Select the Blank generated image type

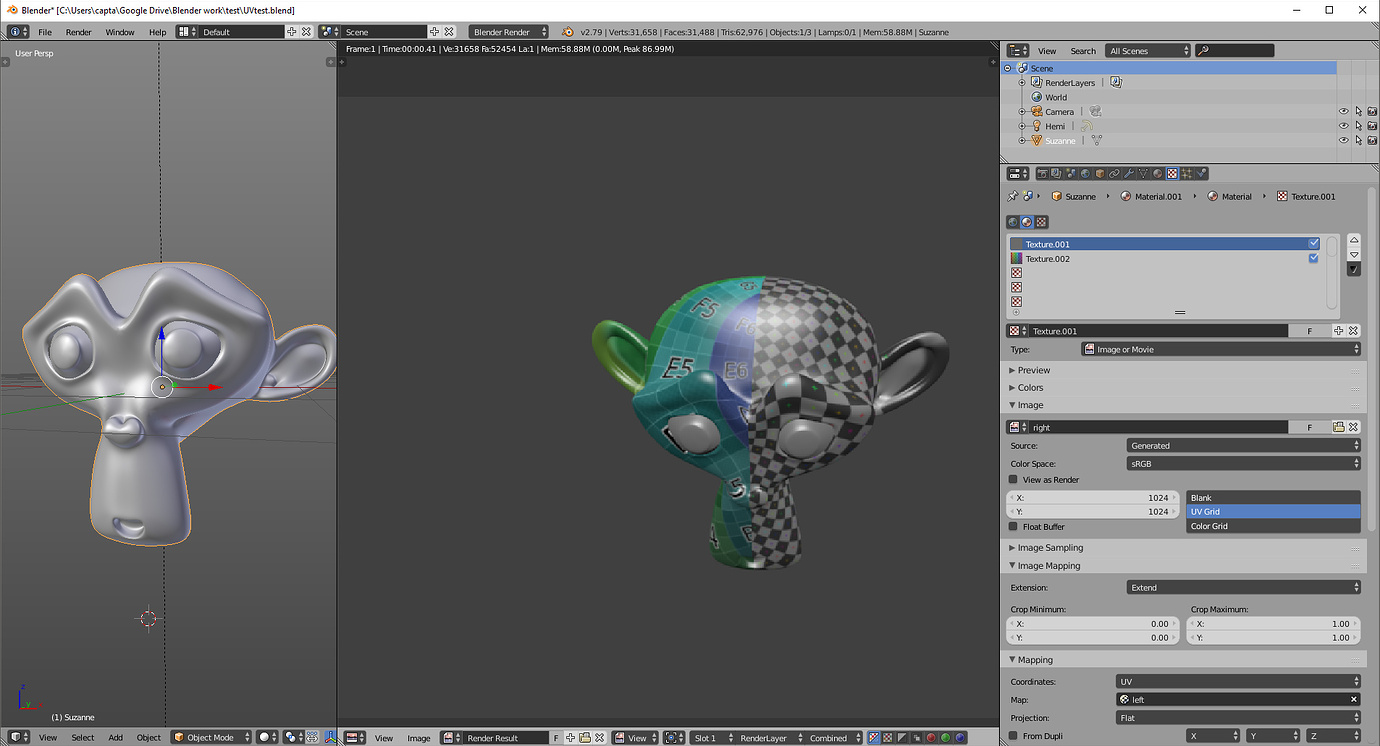tap(1273, 498)
